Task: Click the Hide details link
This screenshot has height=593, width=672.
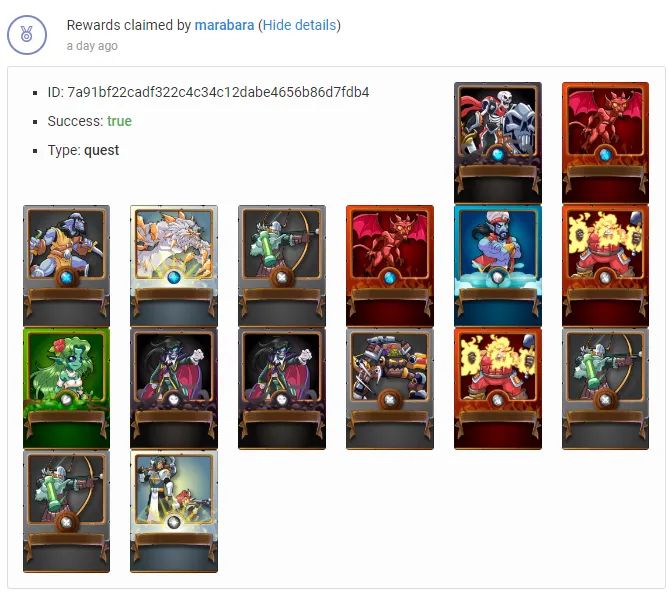Action: pyautogui.click(x=299, y=25)
